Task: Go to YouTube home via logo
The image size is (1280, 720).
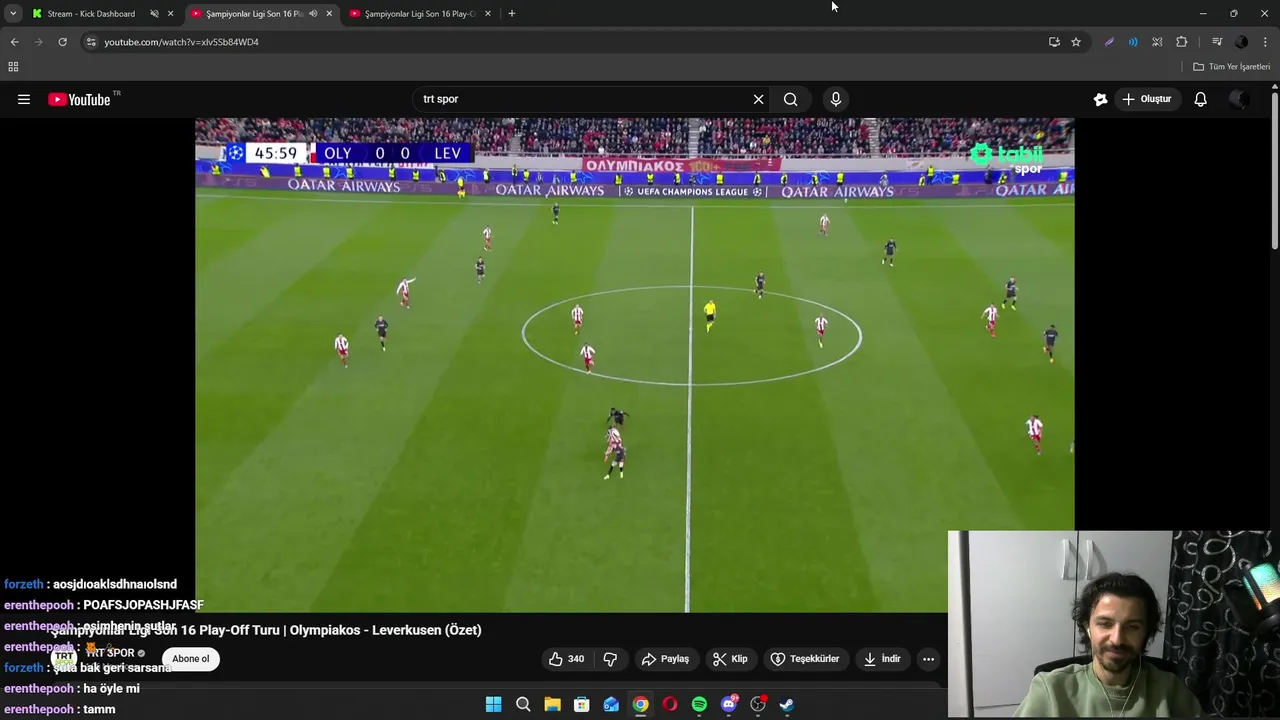Action: tap(79, 99)
